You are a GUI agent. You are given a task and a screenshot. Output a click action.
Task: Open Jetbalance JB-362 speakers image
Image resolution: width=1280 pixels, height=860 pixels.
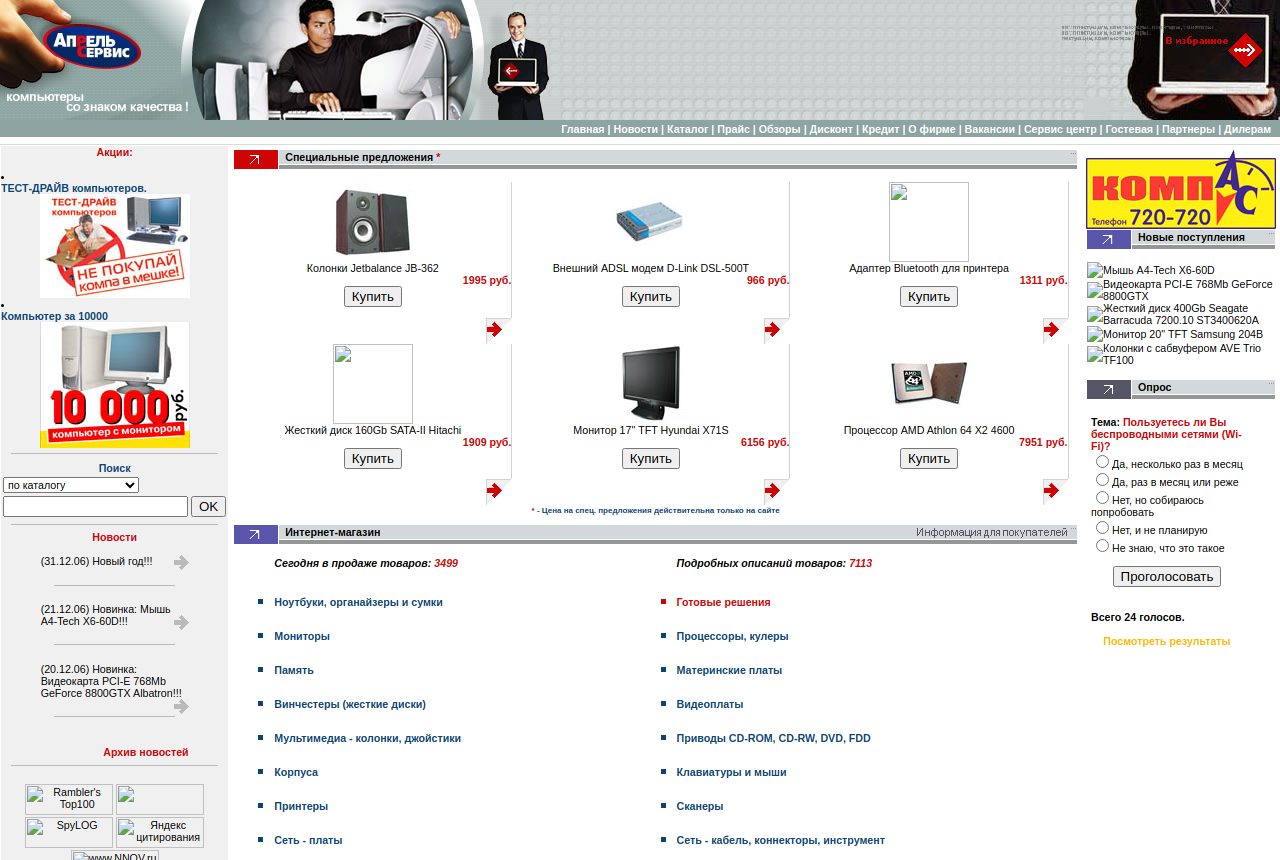click(x=372, y=222)
